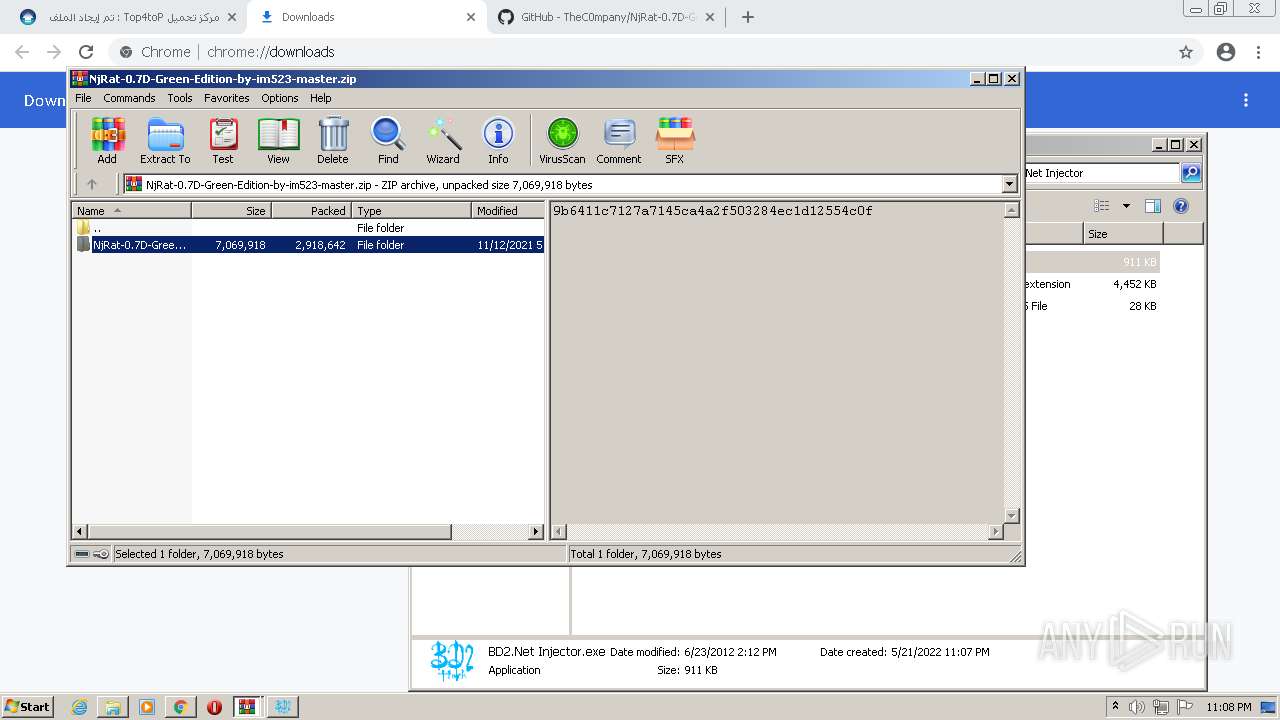Select the parent folder '..' row
The height and width of the screenshot is (720, 1280).
[308, 228]
